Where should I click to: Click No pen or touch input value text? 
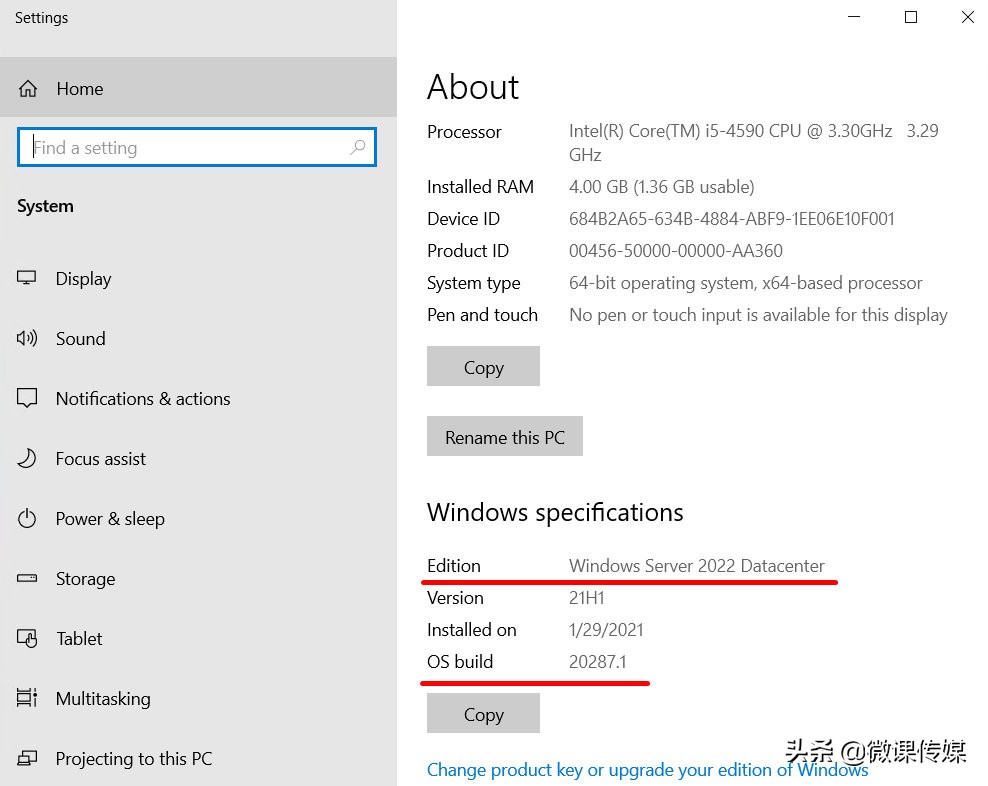(x=758, y=315)
